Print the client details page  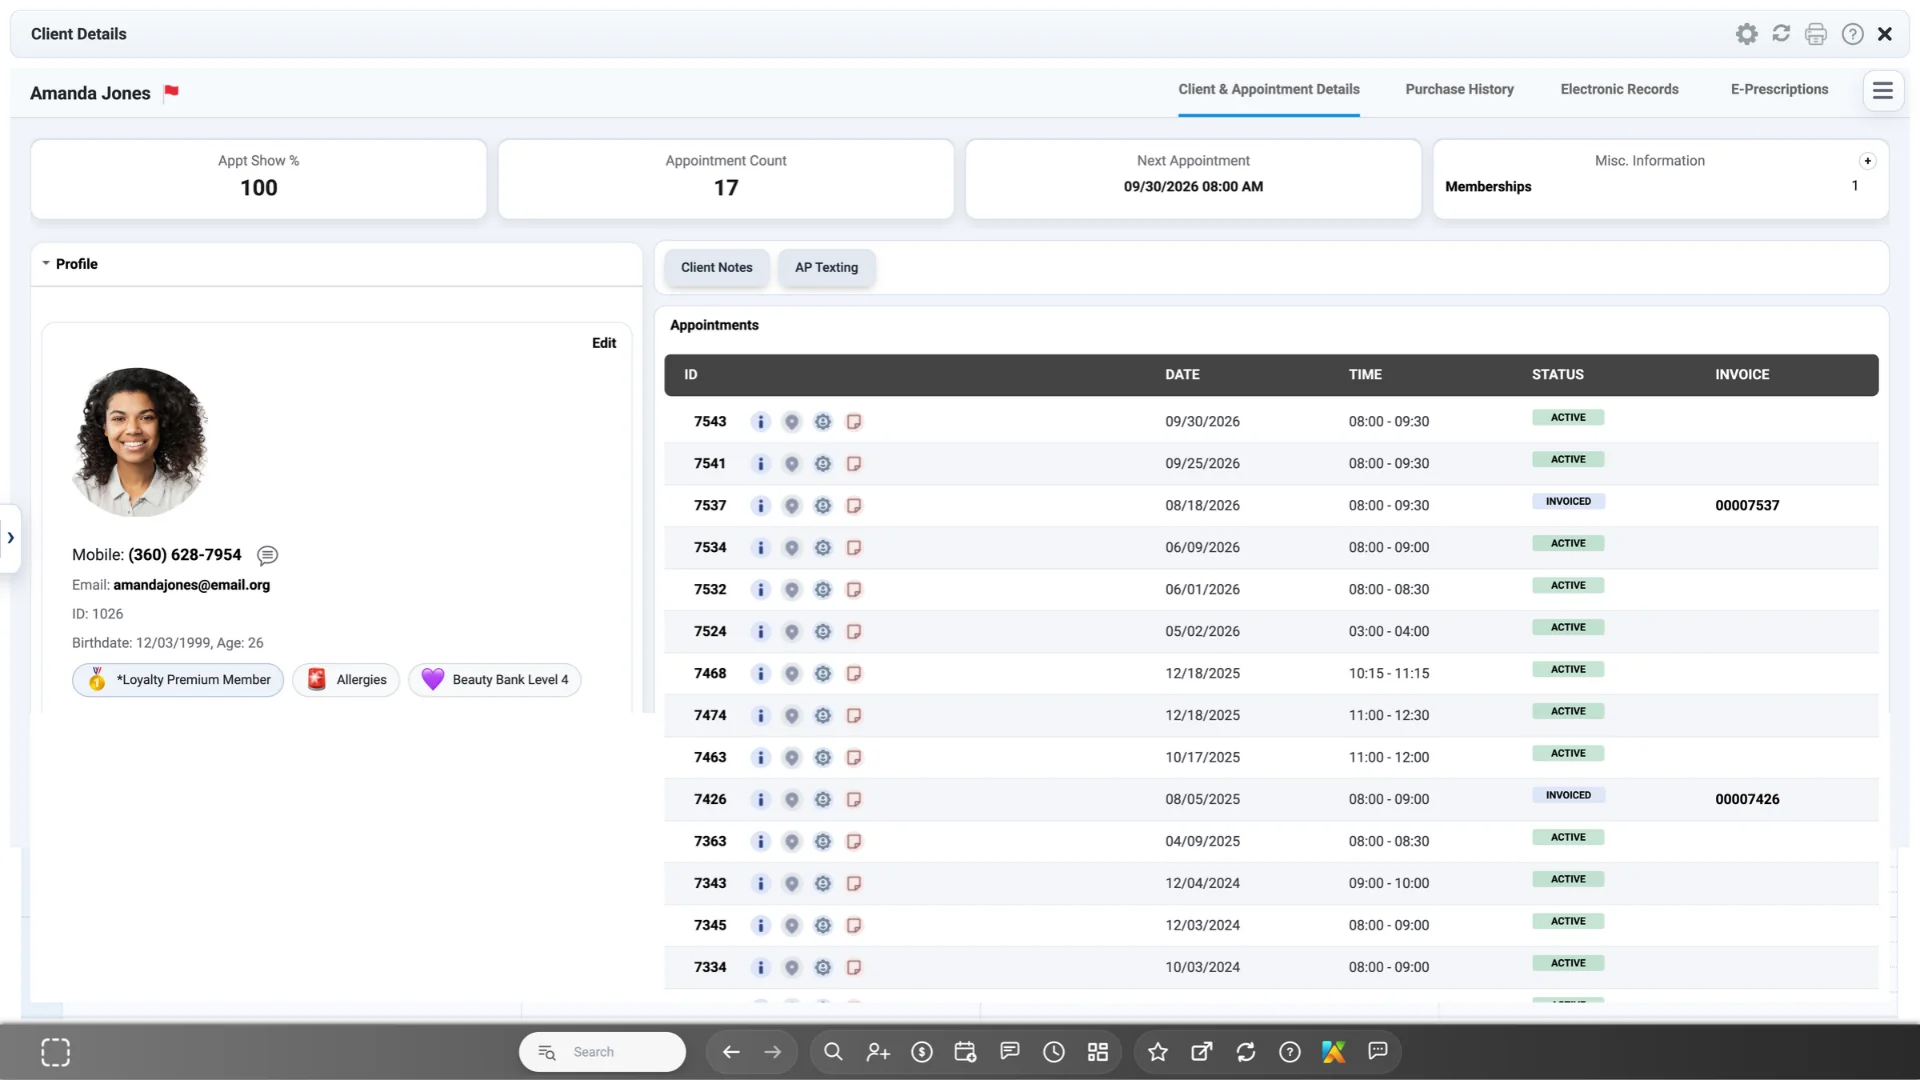1816,34
